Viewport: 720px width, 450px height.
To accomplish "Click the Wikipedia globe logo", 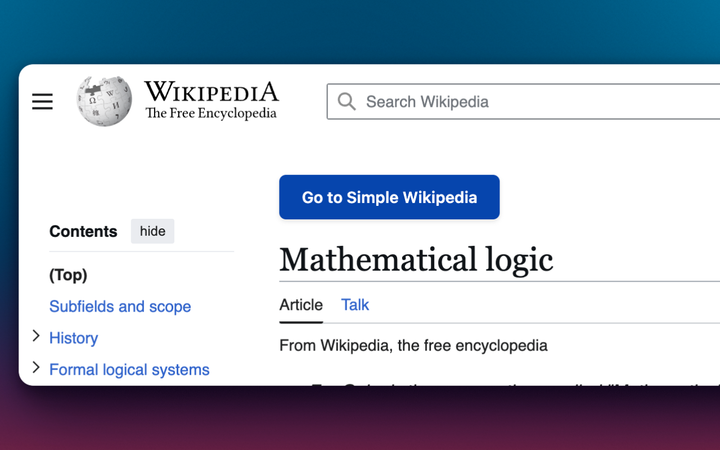I will point(104,101).
